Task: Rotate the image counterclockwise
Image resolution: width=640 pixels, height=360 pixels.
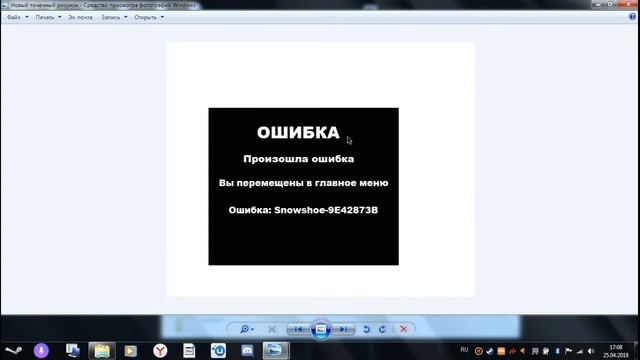Action: coord(367,329)
